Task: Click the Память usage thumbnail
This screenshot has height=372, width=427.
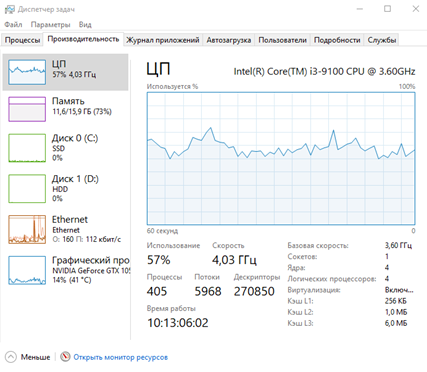Action: click(x=27, y=109)
